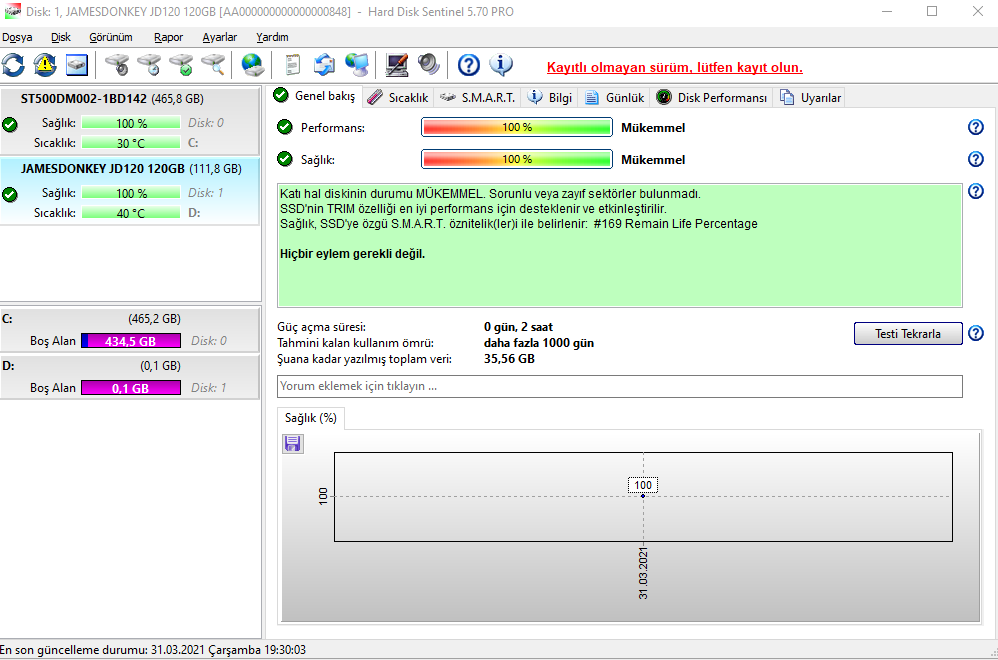Switch to the Sıcaklık tab
The image size is (998, 660).
click(x=398, y=98)
